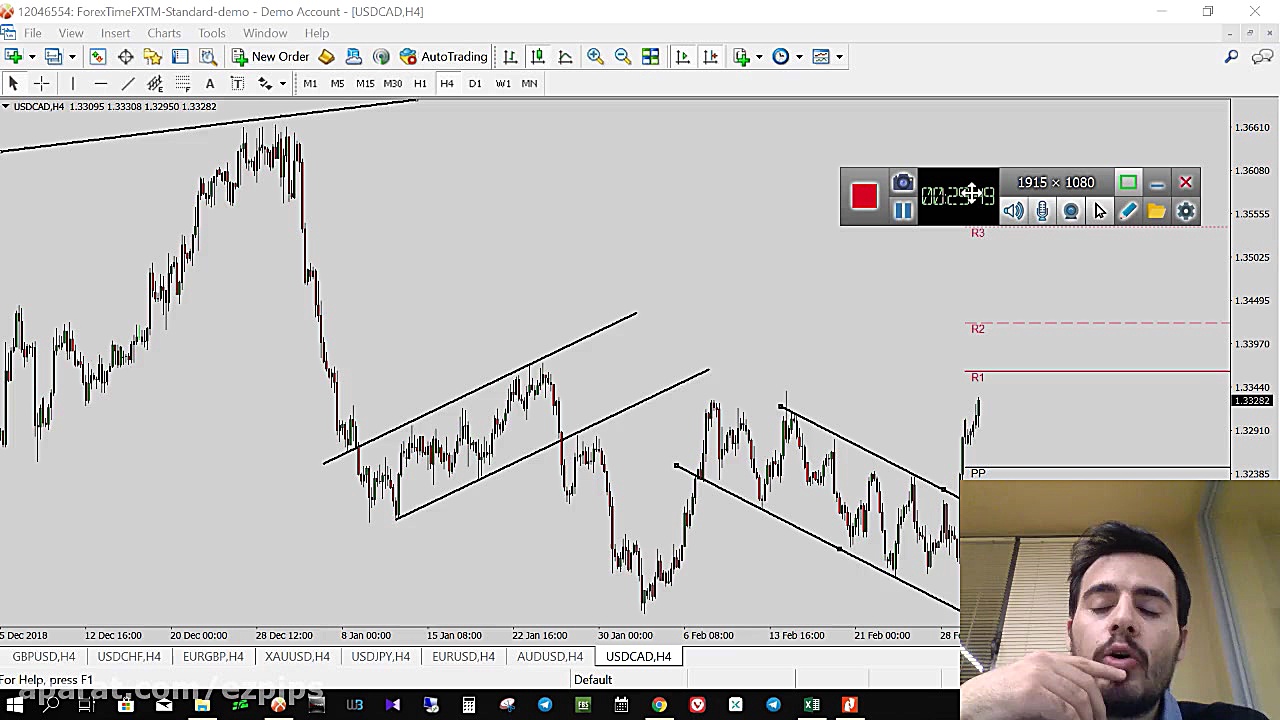This screenshot has height=720, width=1280.
Task: Toggle the chart auto scroll icon
Action: click(683, 57)
